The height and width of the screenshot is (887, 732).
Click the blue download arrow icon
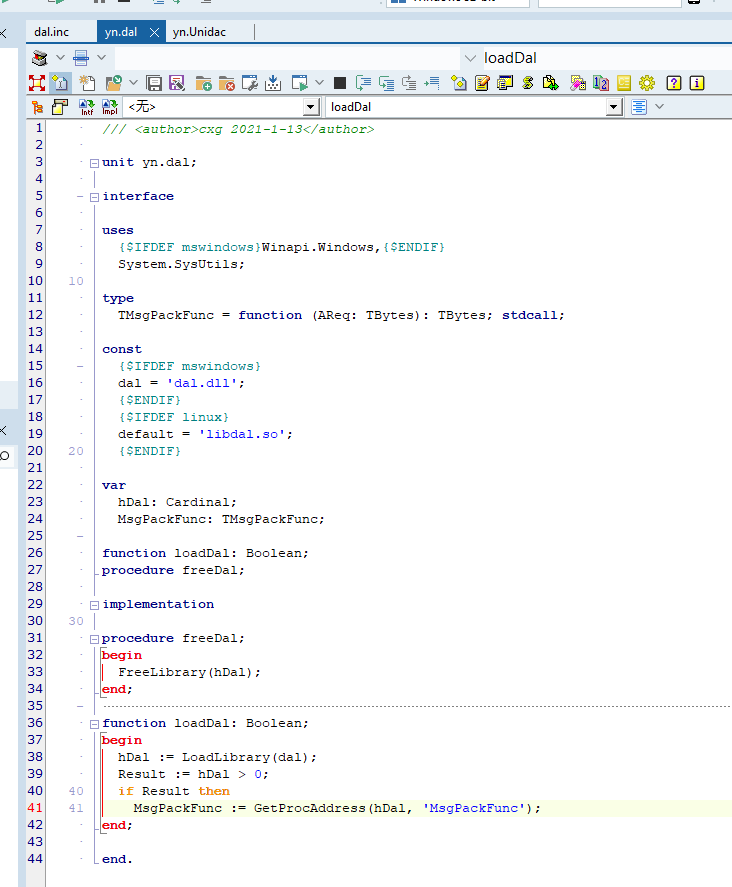point(273,83)
